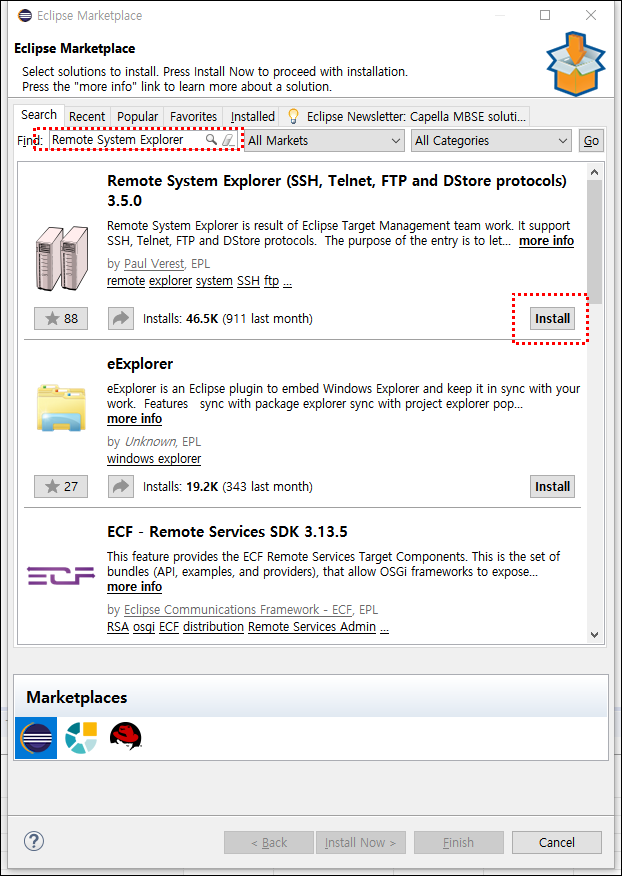Viewport: 622px width, 876px height.
Task: Click the 'distribution' tag link
Action: click(213, 627)
